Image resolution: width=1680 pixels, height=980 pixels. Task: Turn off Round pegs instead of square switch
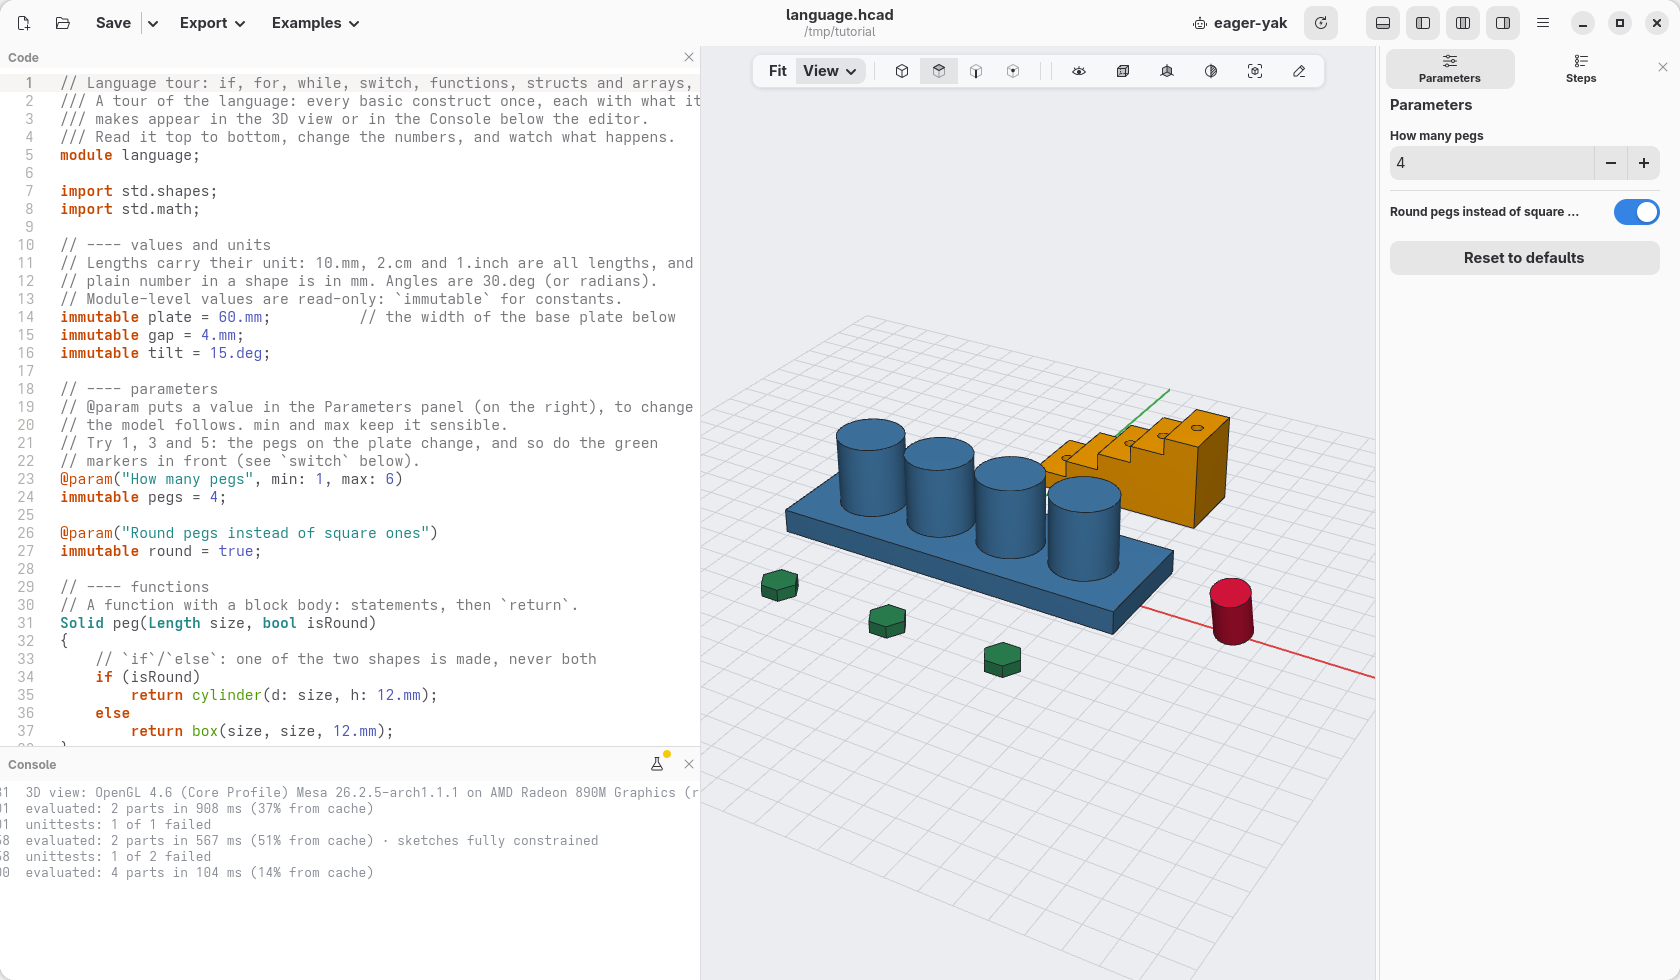pyautogui.click(x=1637, y=212)
